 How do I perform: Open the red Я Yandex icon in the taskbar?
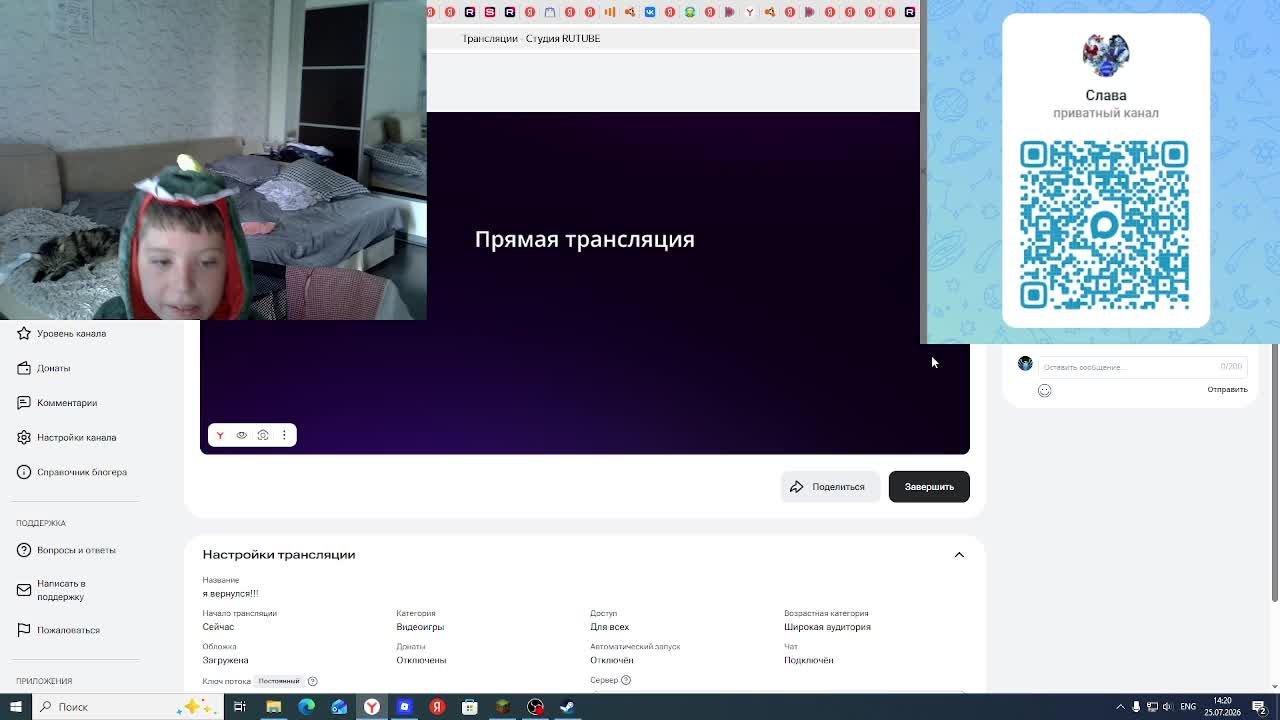pos(437,707)
